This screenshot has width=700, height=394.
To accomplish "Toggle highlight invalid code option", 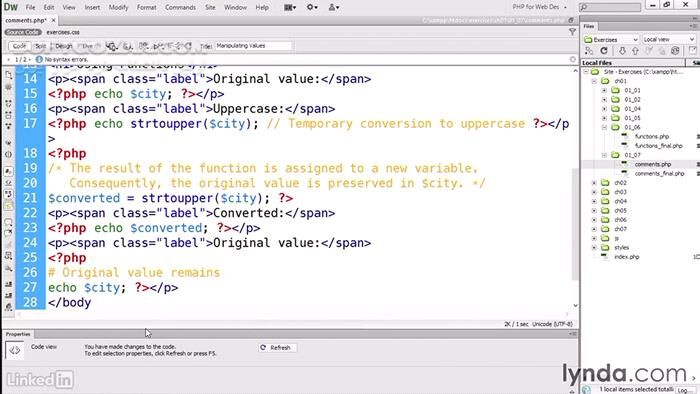I will [x=8, y=182].
